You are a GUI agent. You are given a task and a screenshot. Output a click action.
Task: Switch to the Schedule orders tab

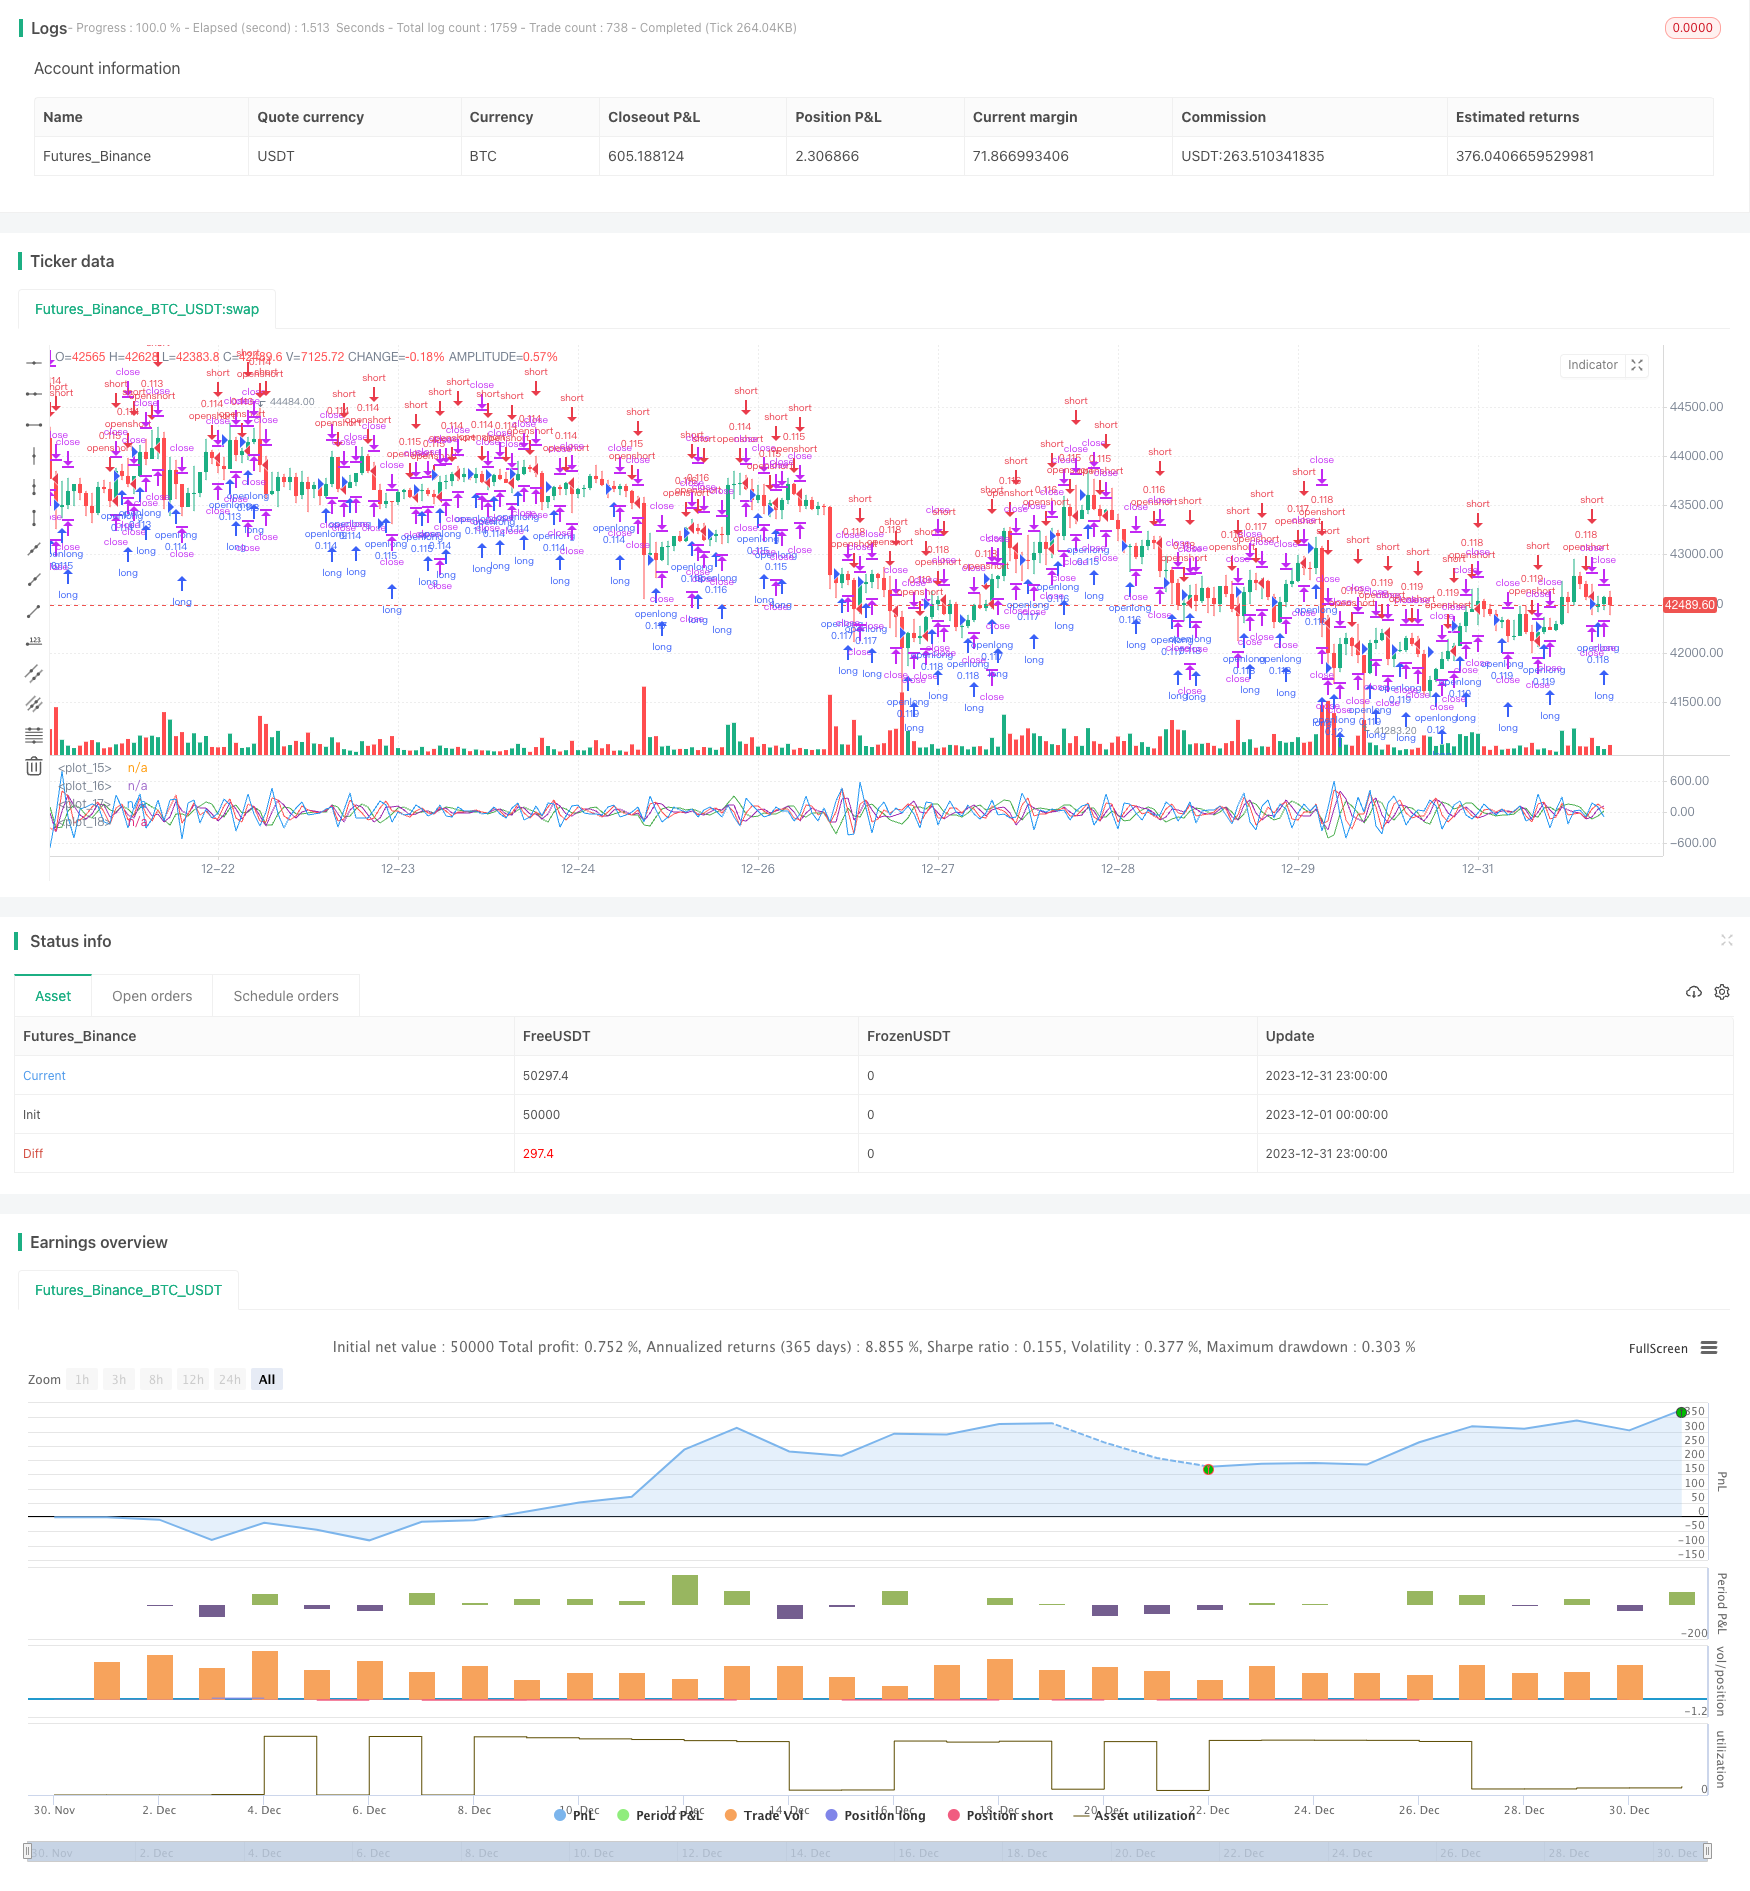286,996
